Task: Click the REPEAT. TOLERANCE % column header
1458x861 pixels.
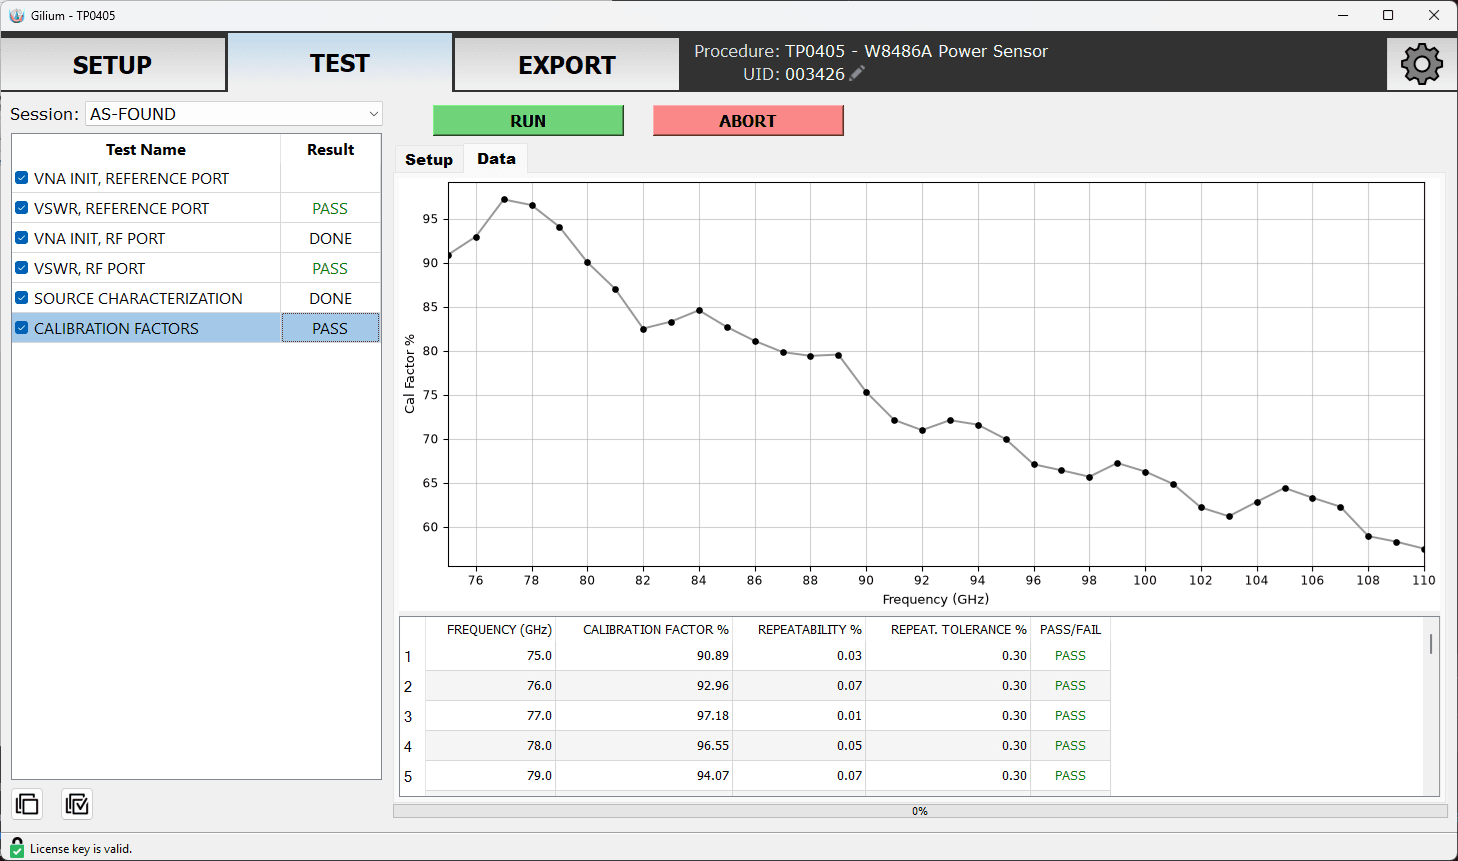Action: pyautogui.click(x=948, y=630)
